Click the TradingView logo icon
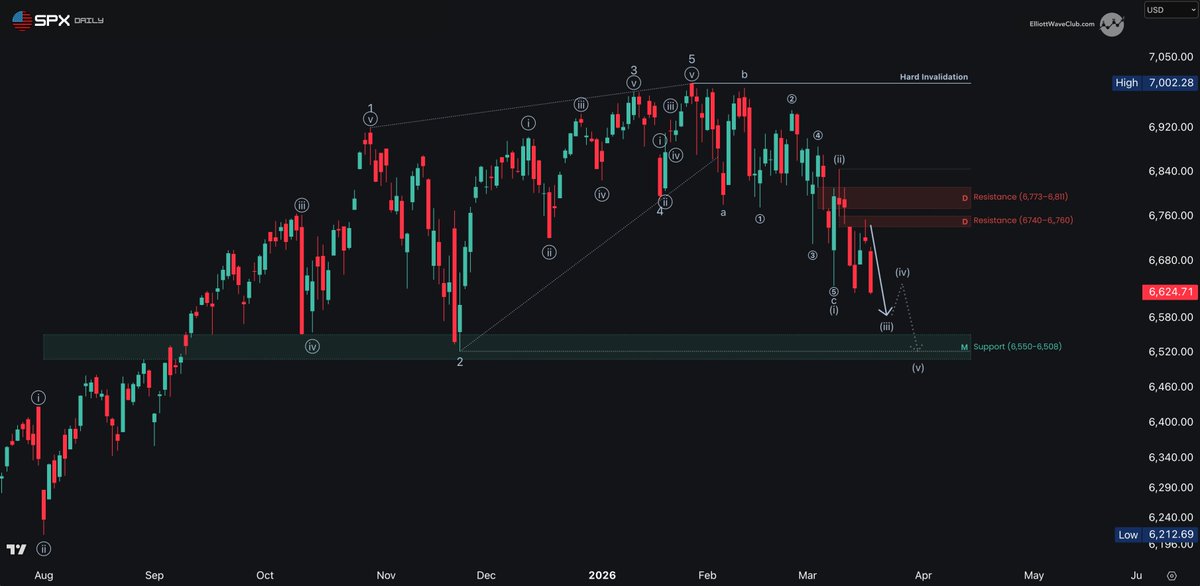Viewport: 1200px width, 586px height. click(x=15, y=550)
